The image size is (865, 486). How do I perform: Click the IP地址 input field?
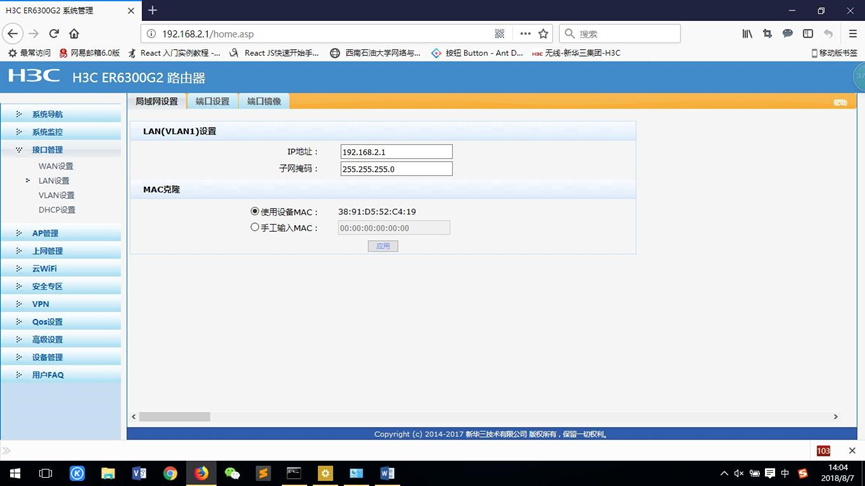pos(396,152)
